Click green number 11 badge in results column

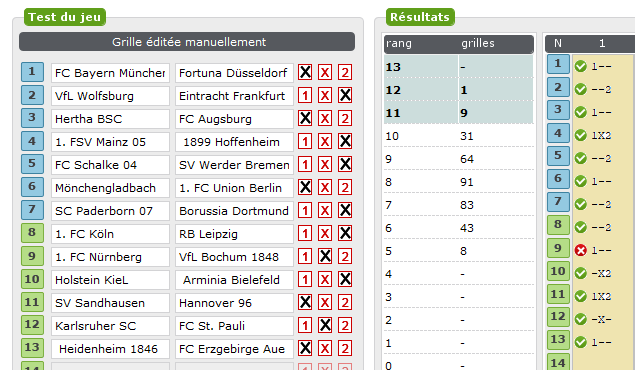click(x=558, y=294)
